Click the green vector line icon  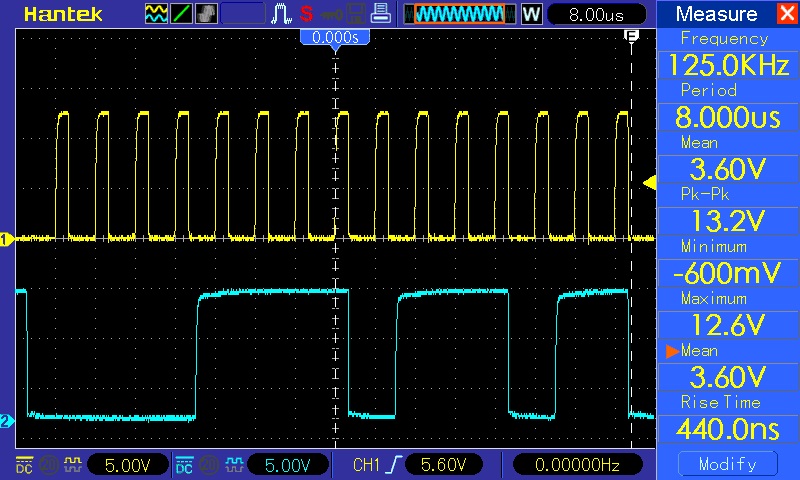pos(182,14)
